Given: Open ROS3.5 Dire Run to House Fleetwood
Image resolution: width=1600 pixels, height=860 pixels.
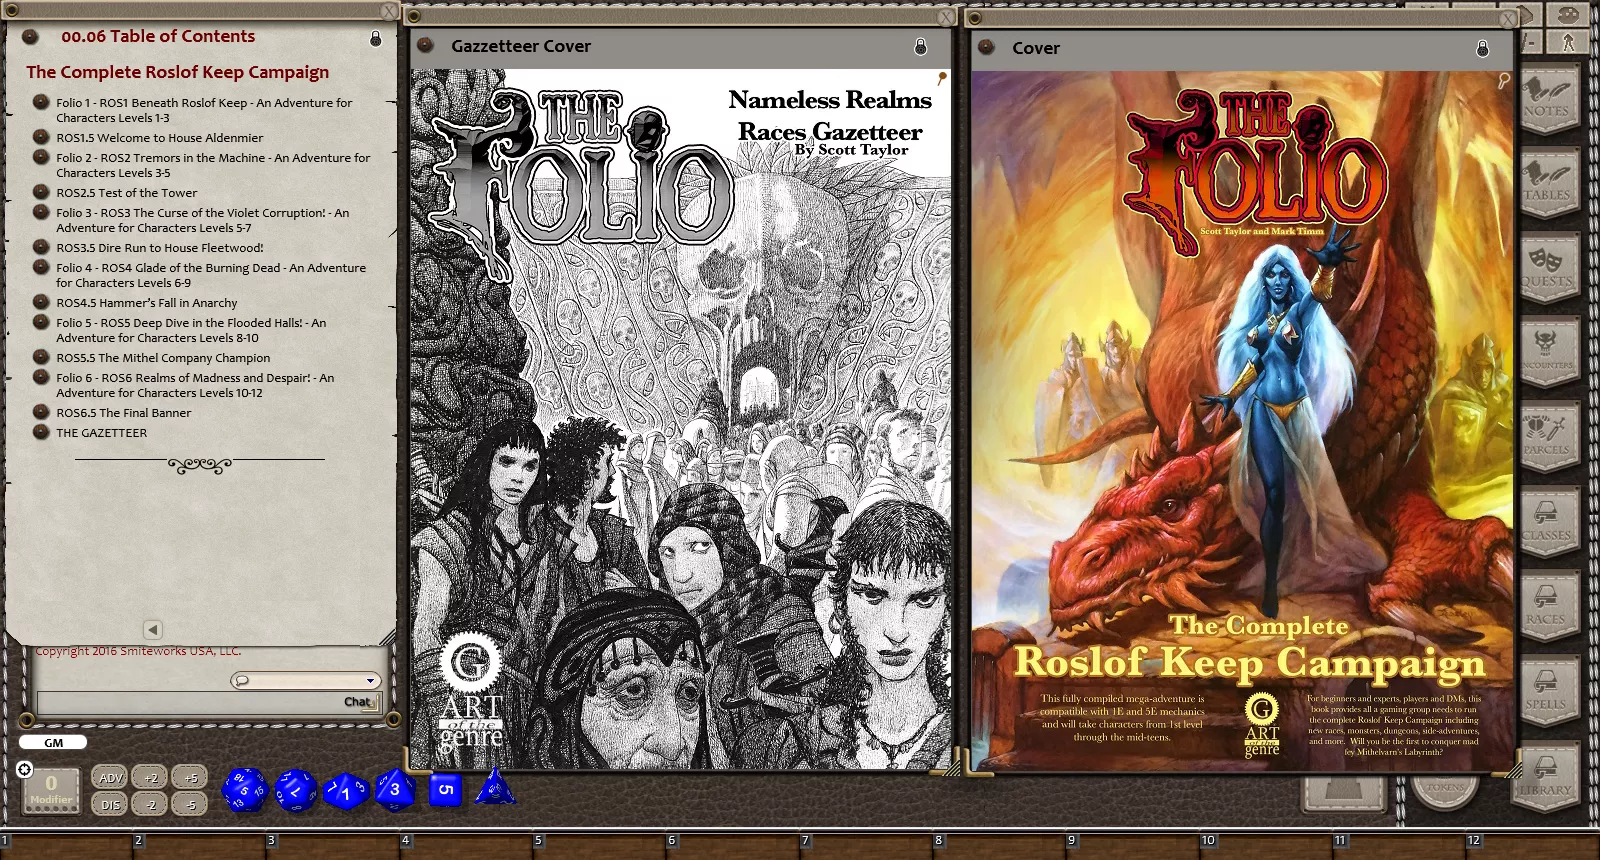Looking at the screenshot, I should click(x=159, y=248).
